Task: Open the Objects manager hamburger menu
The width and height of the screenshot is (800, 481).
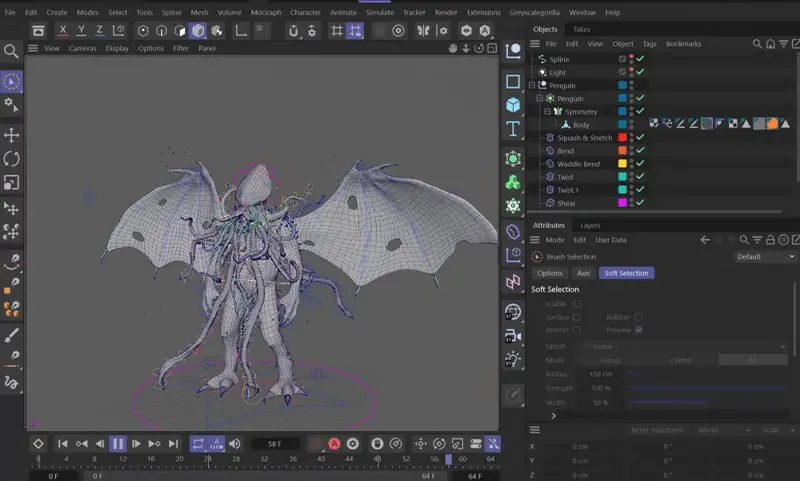Action: [x=535, y=44]
